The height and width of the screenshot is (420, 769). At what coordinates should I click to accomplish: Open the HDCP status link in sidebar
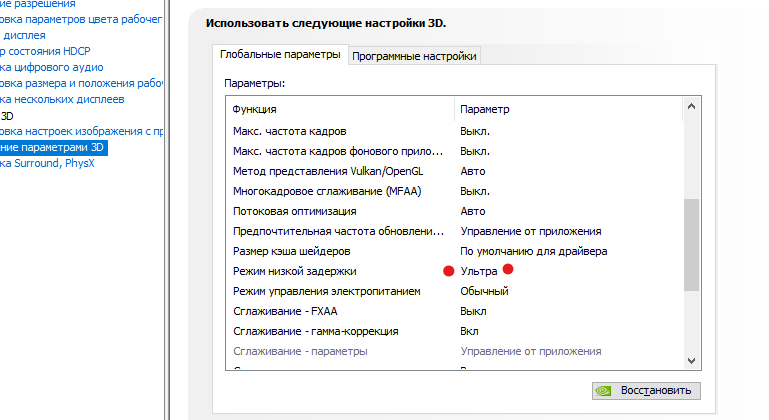pos(45,51)
